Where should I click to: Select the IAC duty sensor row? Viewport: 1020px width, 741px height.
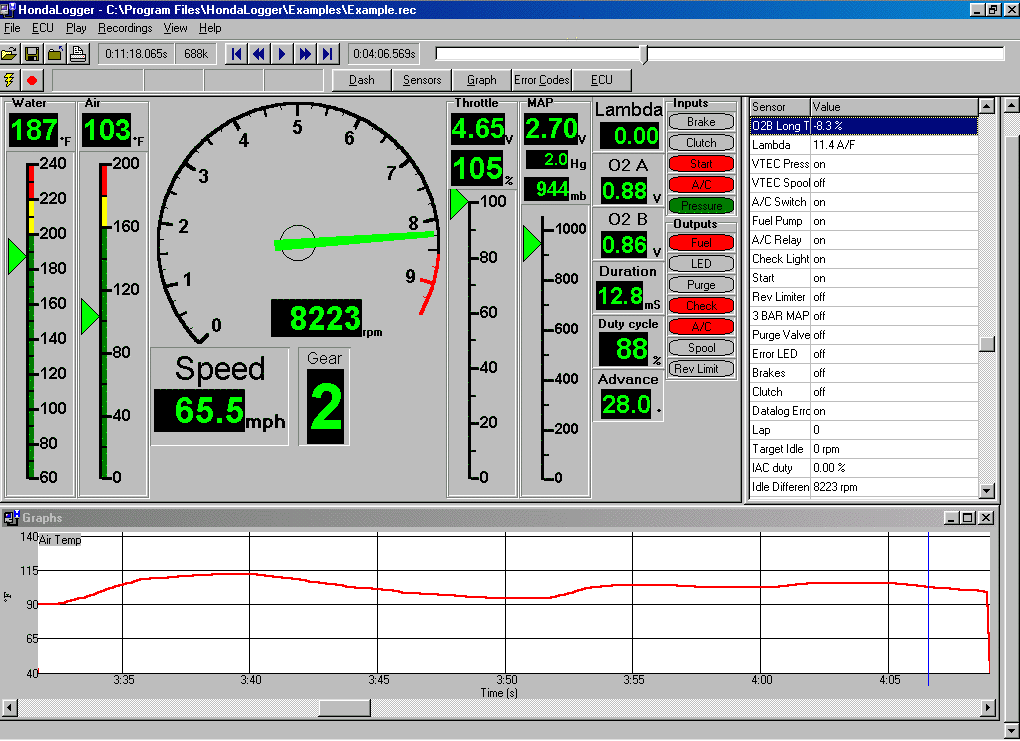point(863,468)
